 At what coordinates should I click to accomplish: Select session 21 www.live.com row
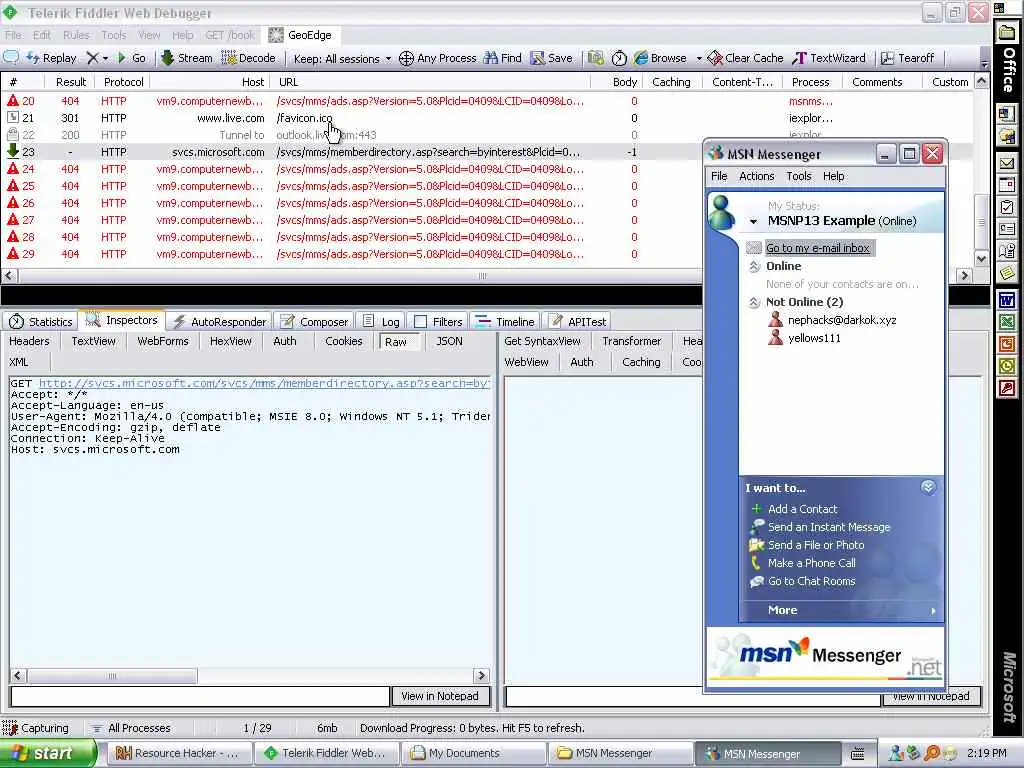(487, 118)
